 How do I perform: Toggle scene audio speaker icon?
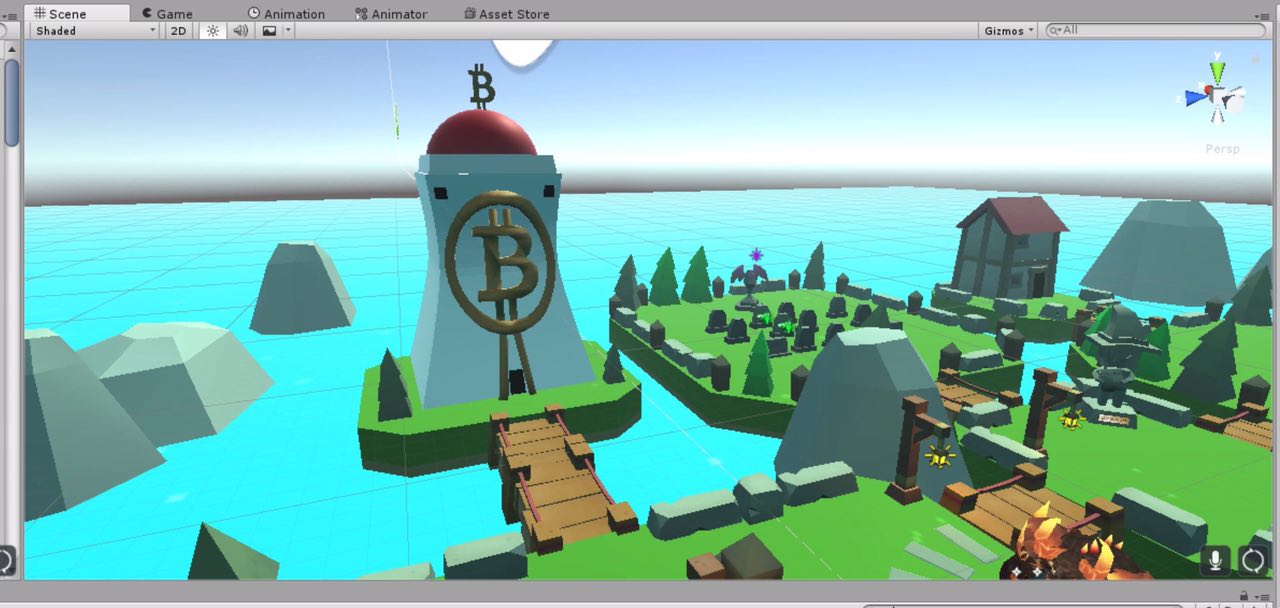point(240,31)
